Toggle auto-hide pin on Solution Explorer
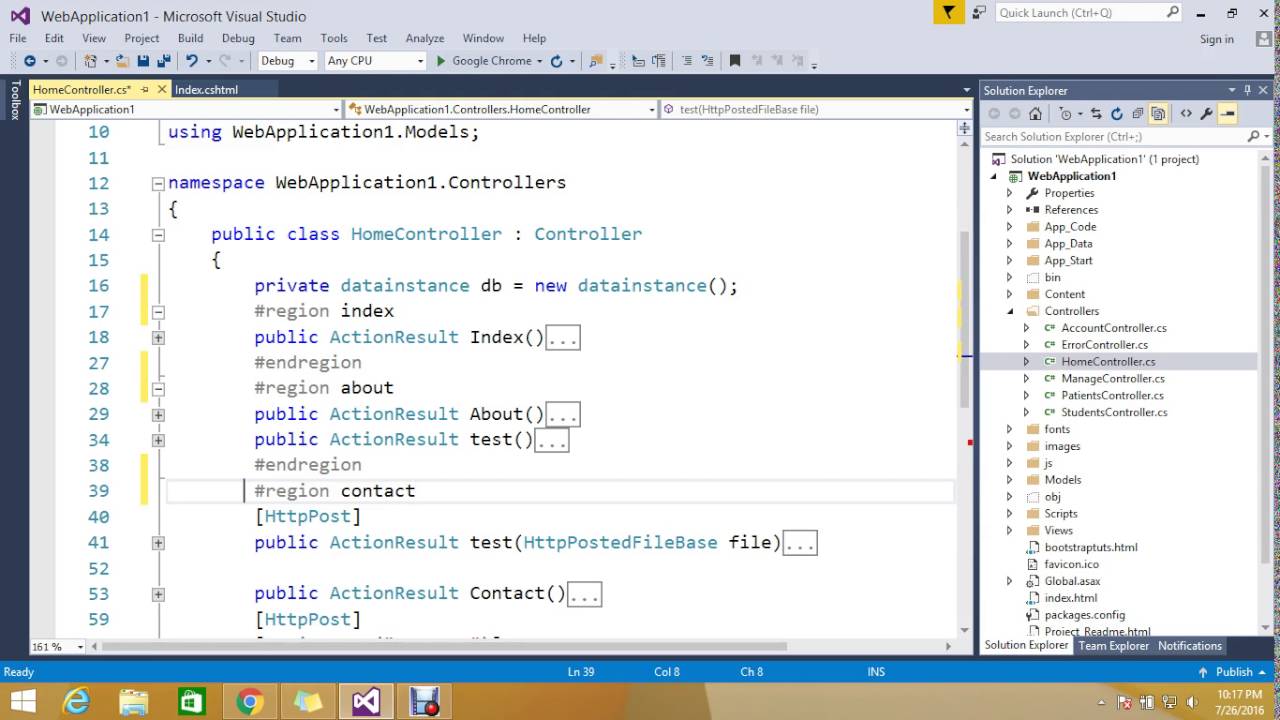 click(x=1247, y=90)
